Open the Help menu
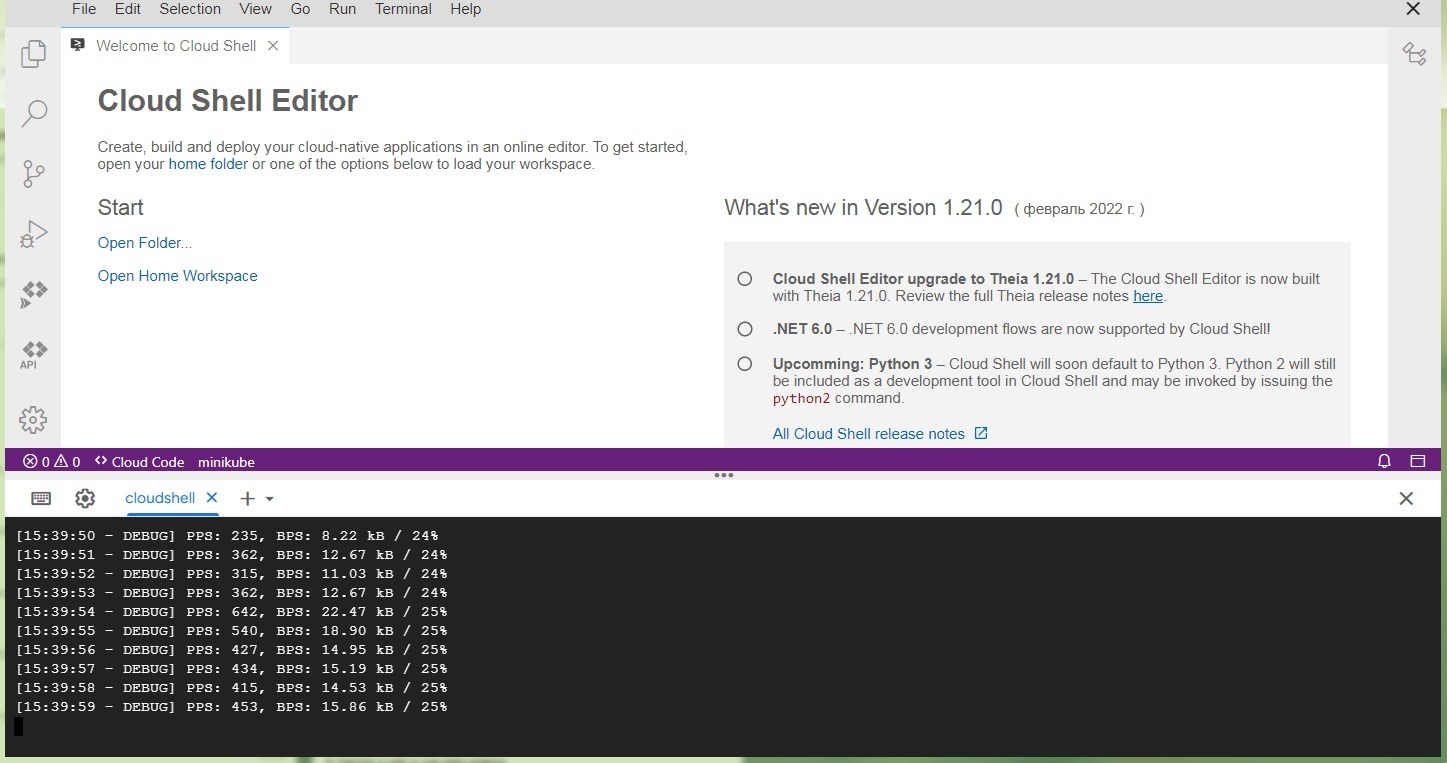The image size is (1447, 763). pyautogui.click(x=466, y=9)
